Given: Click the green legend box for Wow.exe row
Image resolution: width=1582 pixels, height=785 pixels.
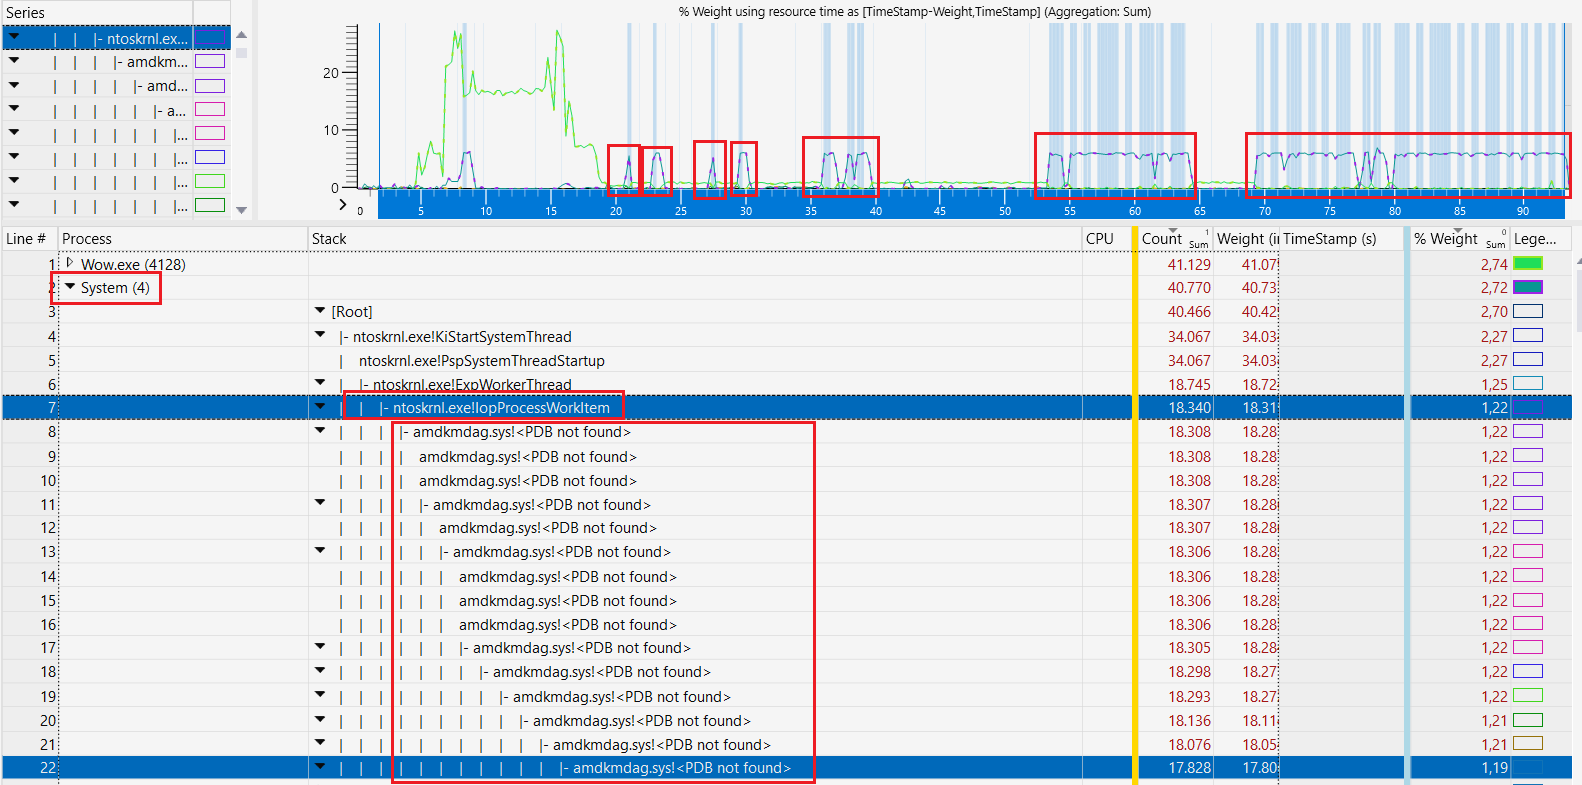Looking at the screenshot, I should (1528, 263).
